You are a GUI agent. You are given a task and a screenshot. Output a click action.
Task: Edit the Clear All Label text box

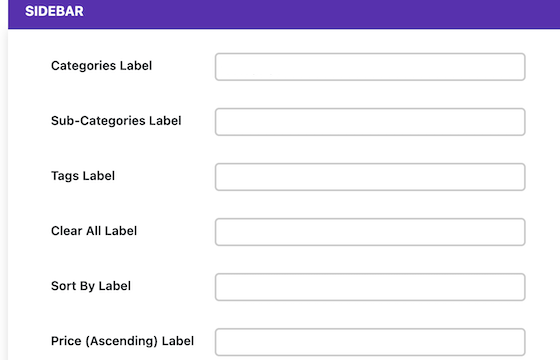[370, 232]
